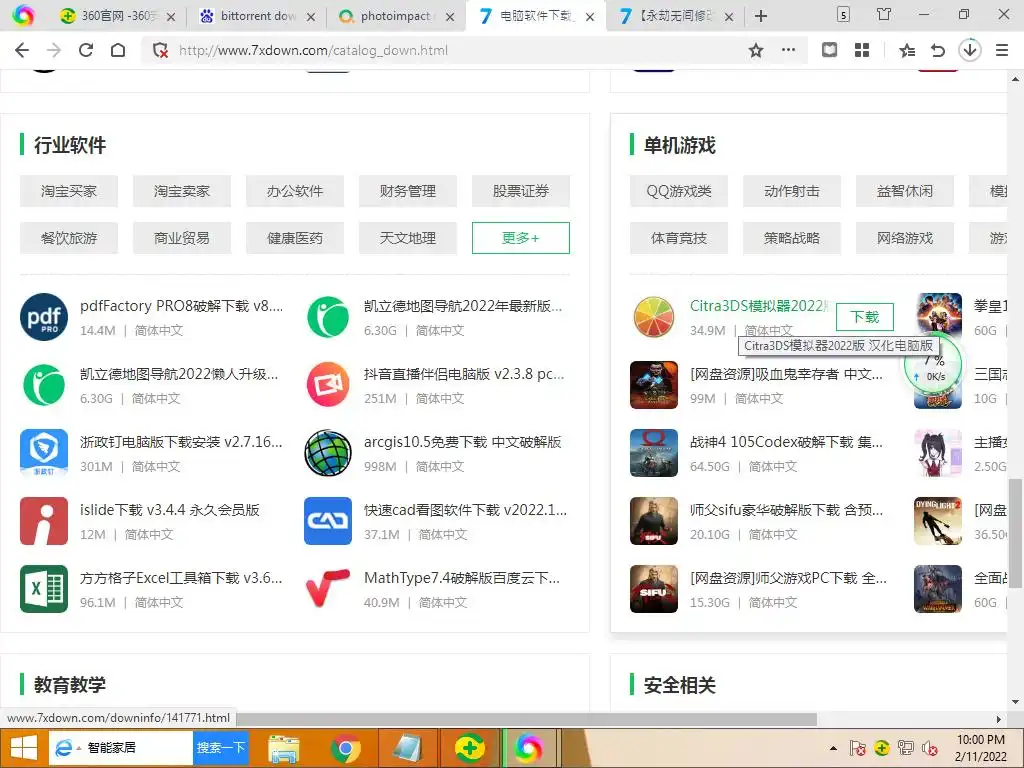The height and width of the screenshot is (768, 1024).
Task: Select the QQ游戏类 category
Action: point(679,191)
